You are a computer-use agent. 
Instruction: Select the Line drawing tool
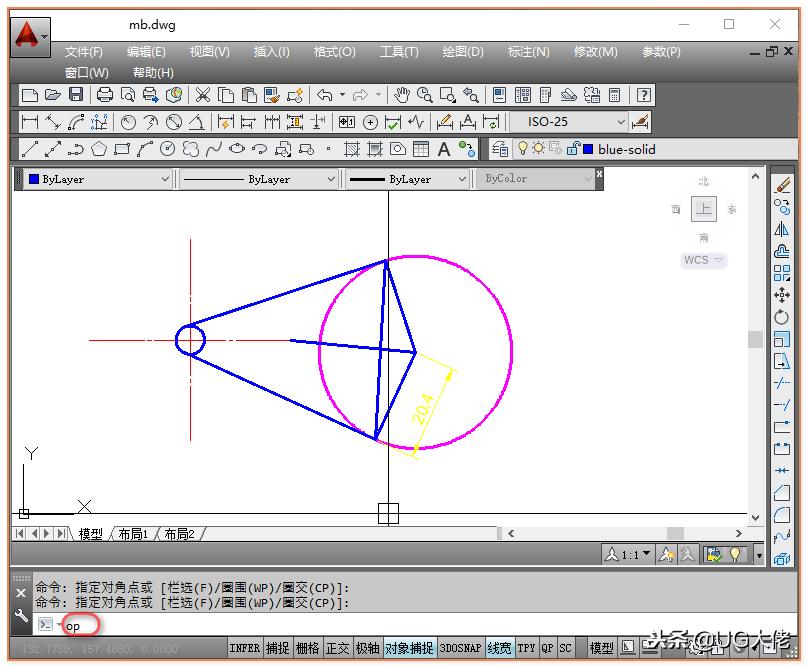[x=29, y=149]
